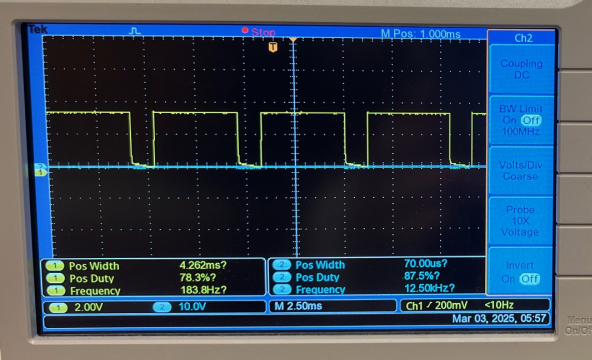Click the channel 2 ground reference marker
The width and height of the screenshot is (592, 360).
tap(41, 166)
